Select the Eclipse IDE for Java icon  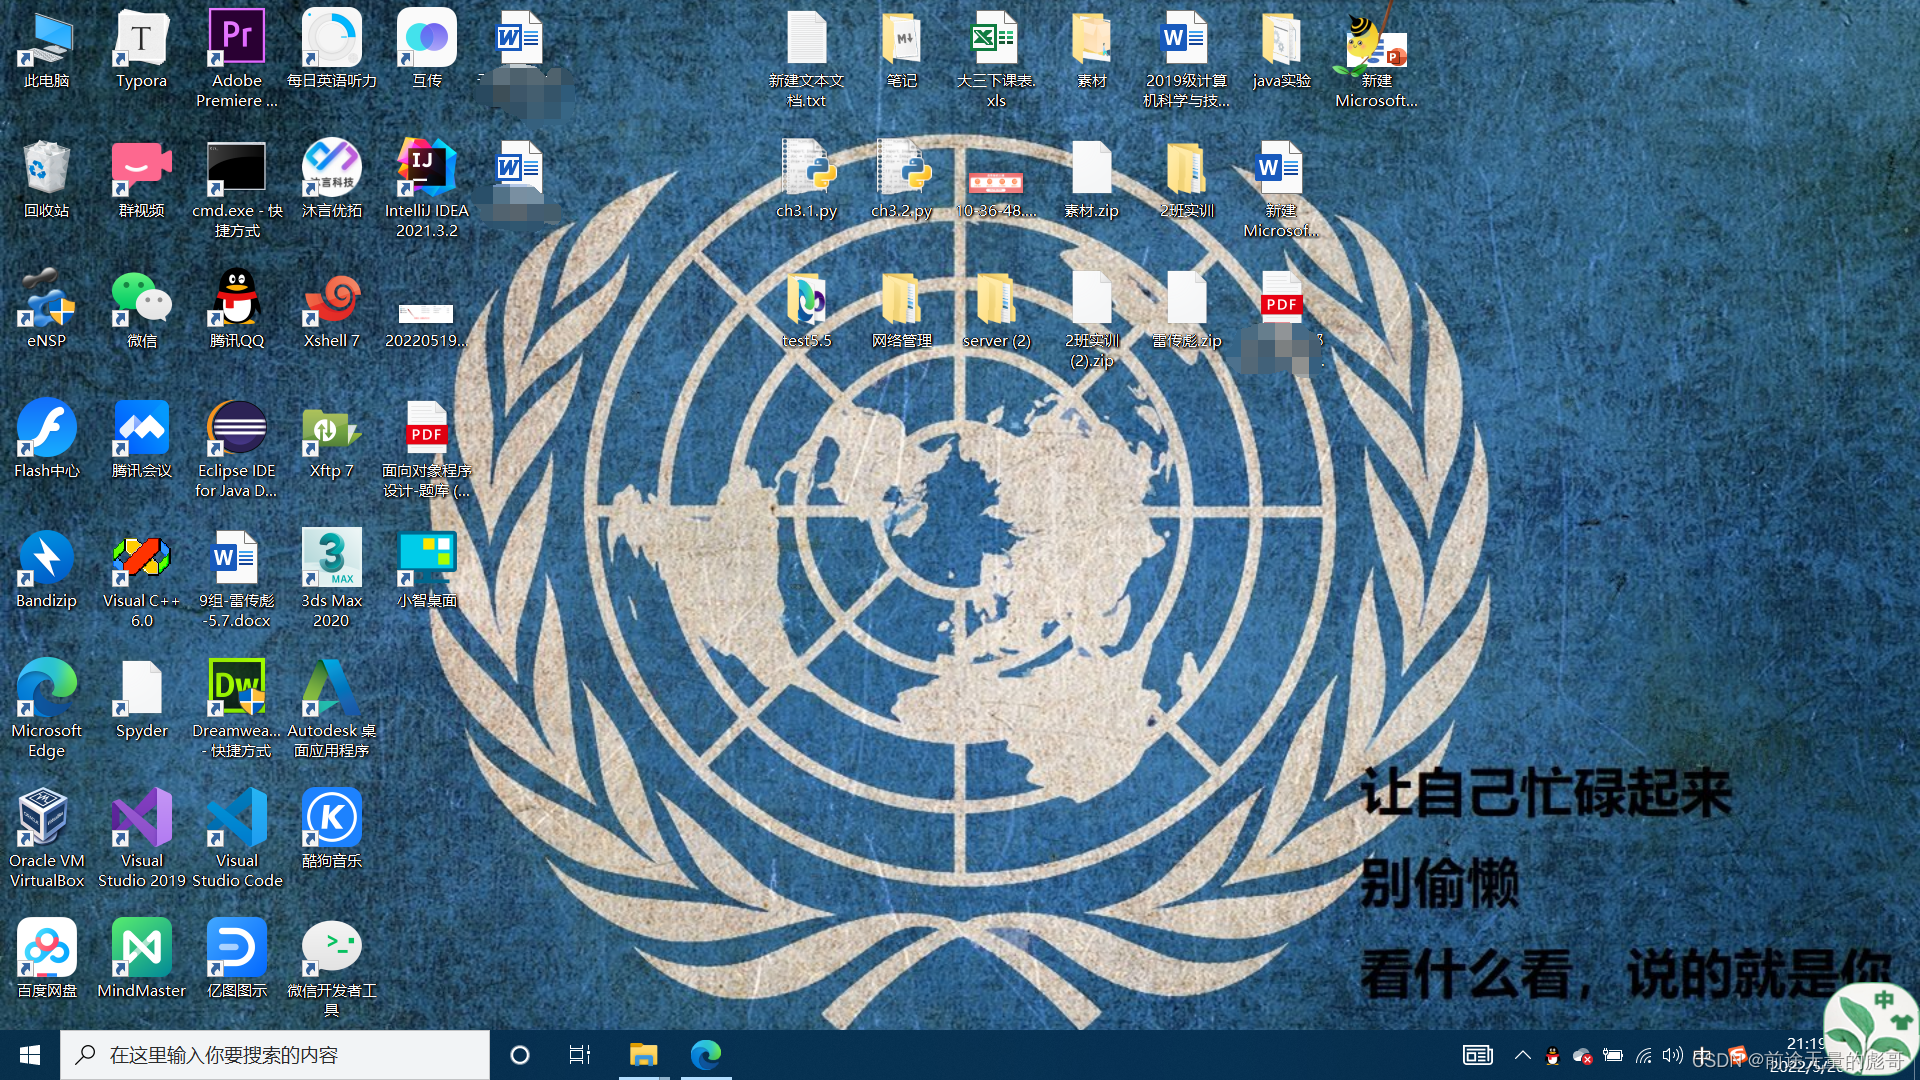[237, 430]
